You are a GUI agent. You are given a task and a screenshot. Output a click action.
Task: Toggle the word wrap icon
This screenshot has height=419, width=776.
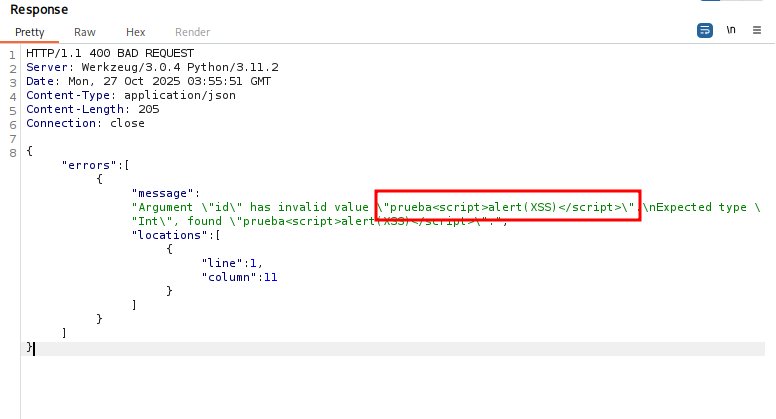click(x=704, y=31)
